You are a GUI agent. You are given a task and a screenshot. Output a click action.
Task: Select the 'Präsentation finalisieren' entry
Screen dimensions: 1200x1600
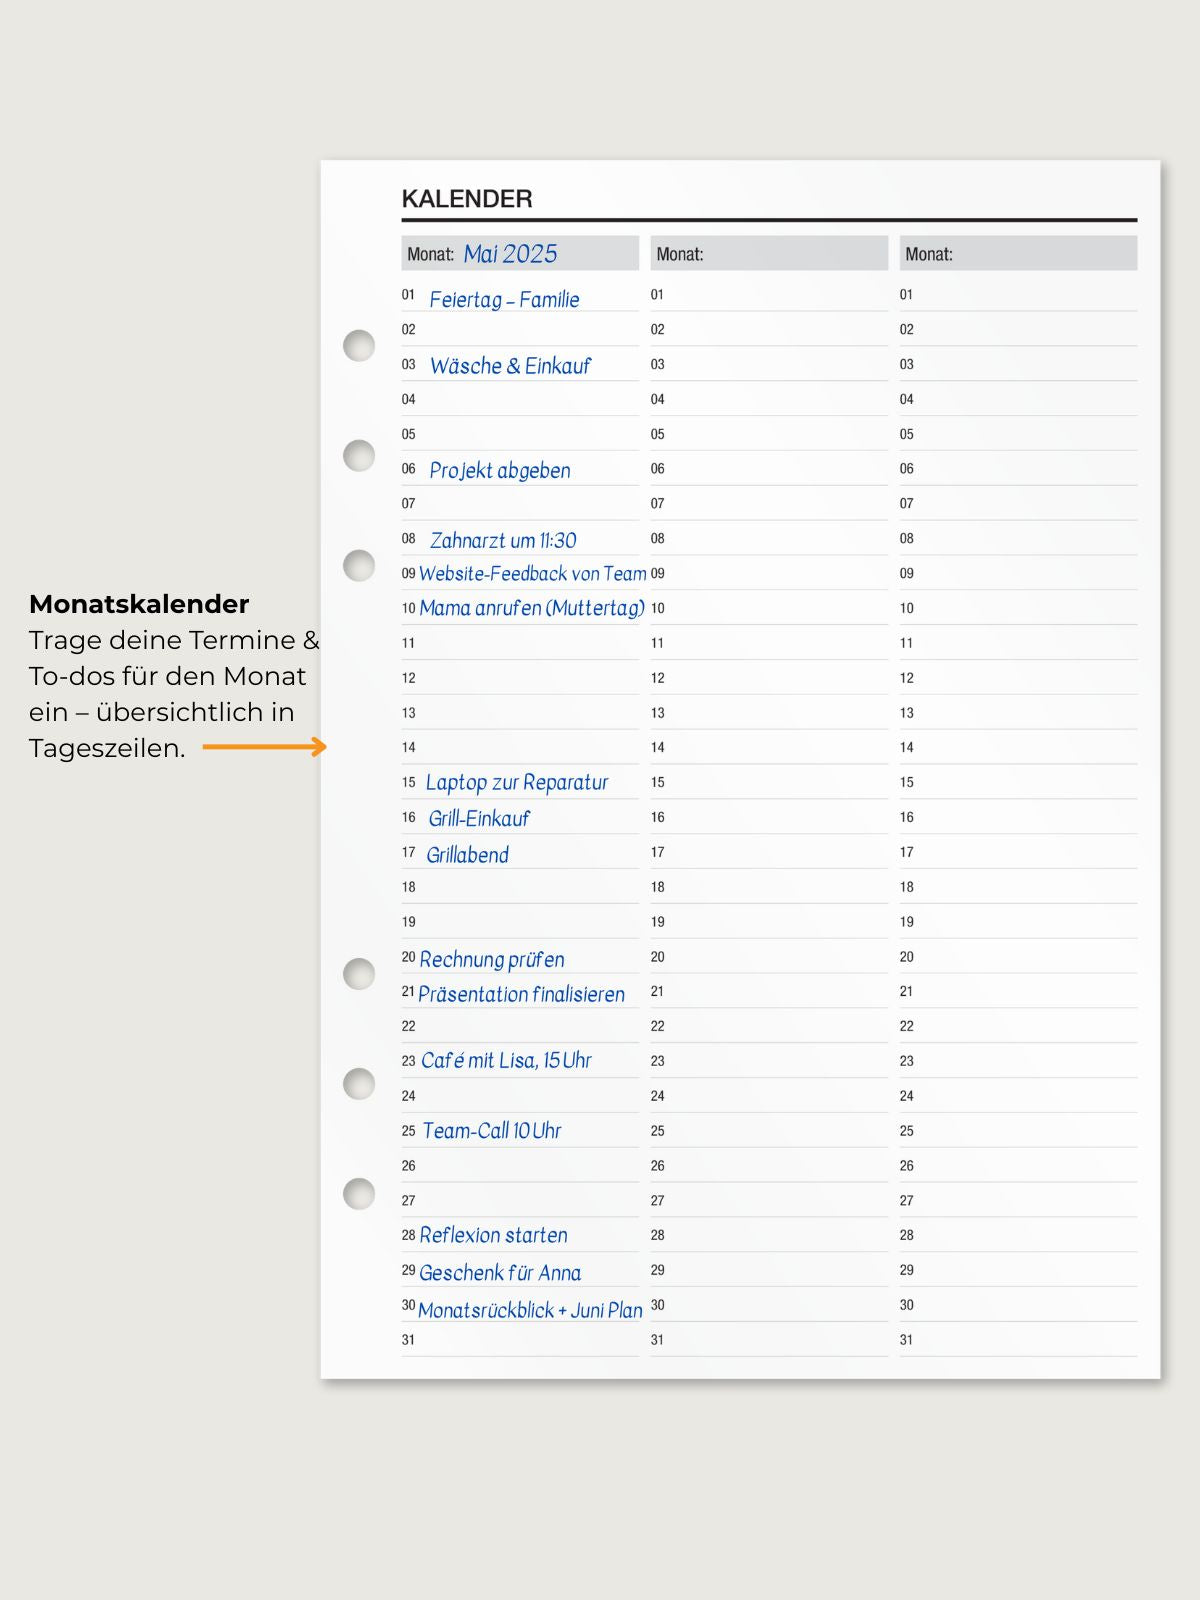(x=521, y=994)
